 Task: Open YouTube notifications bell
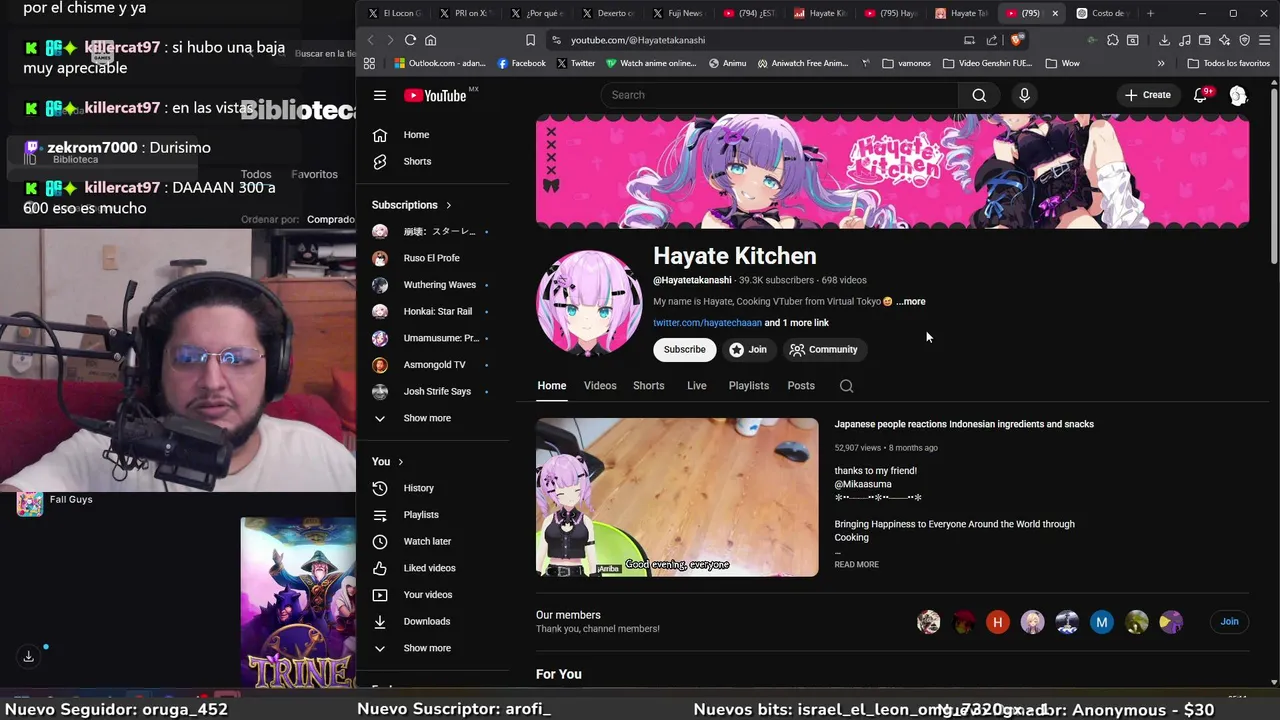(x=1201, y=95)
